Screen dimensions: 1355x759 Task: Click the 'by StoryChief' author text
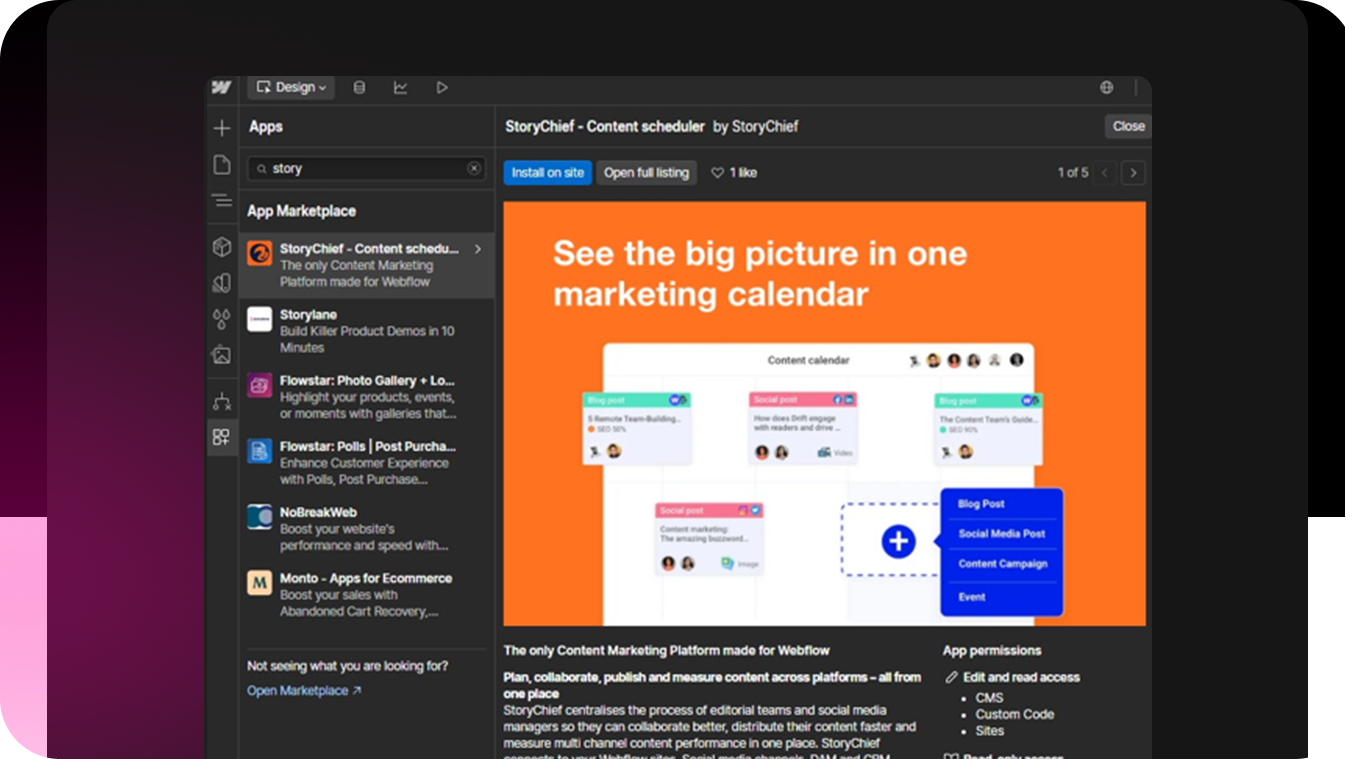click(x=756, y=127)
